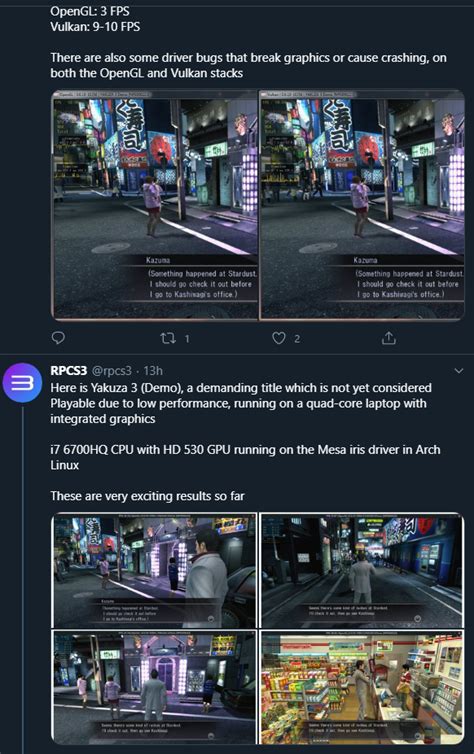Expand the tweet options chevron
474x754 pixels.
459,371
